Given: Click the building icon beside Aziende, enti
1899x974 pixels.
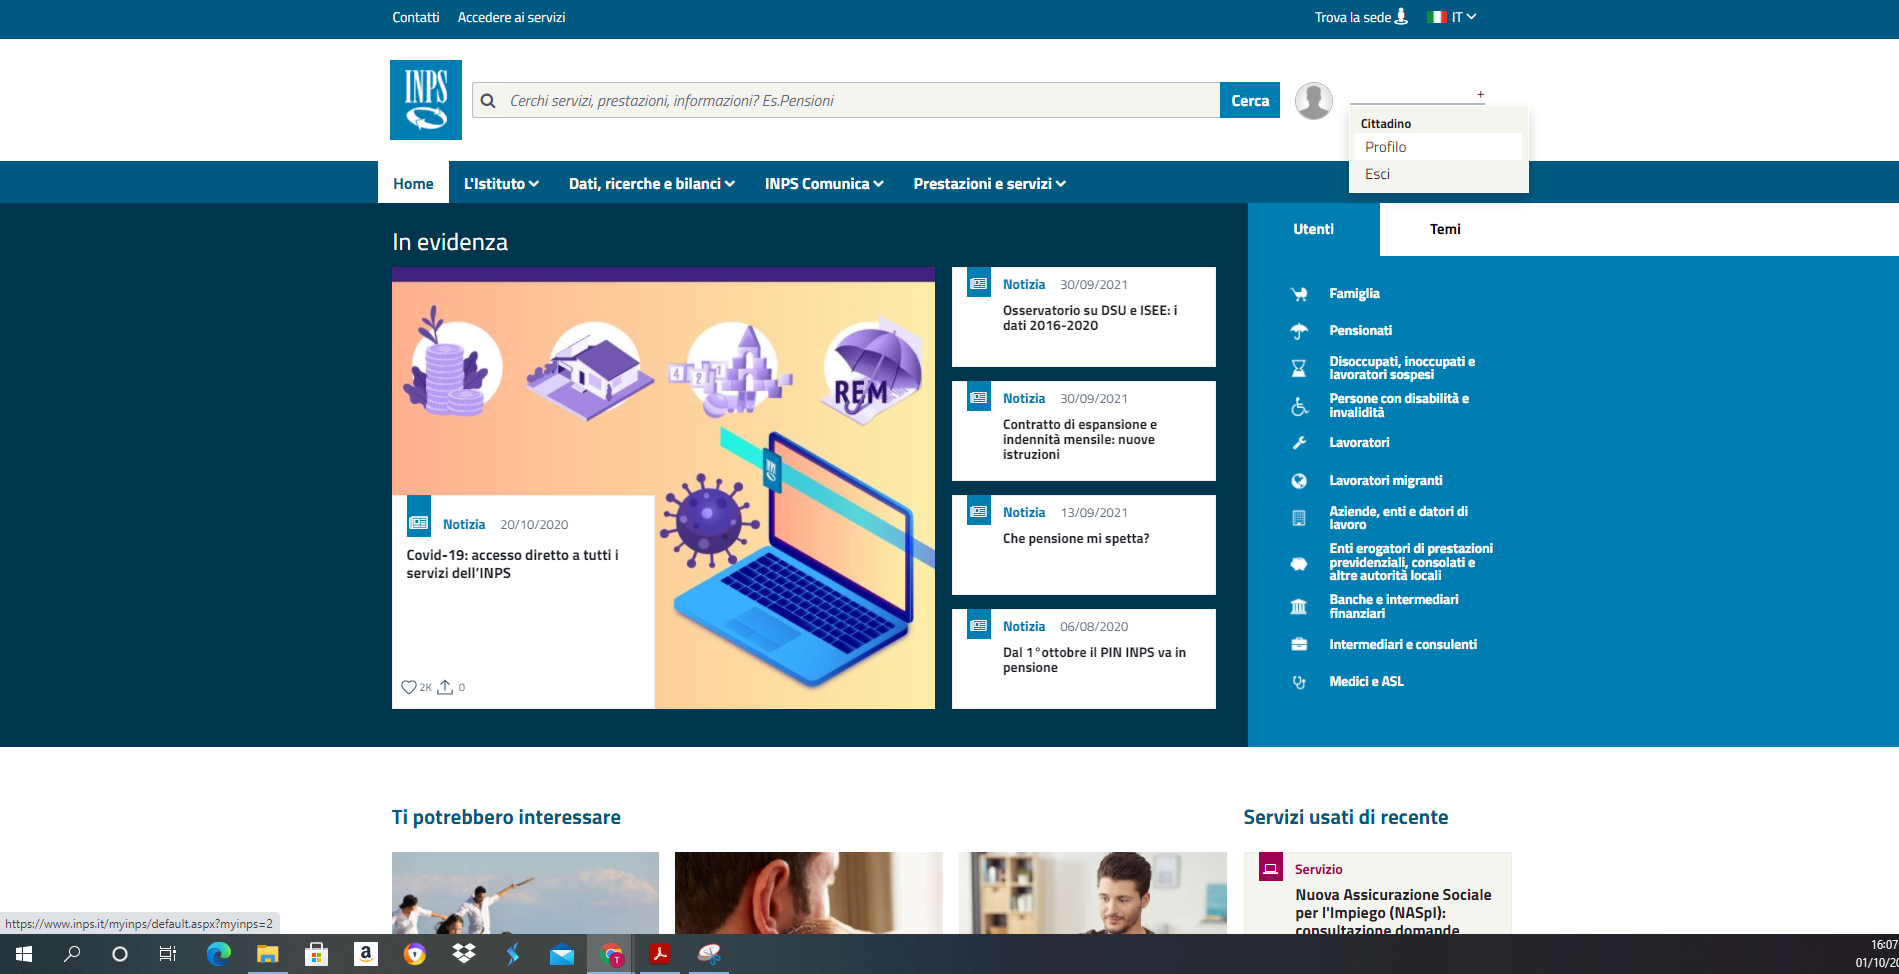Looking at the screenshot, I should click(x=1299, y=518).
